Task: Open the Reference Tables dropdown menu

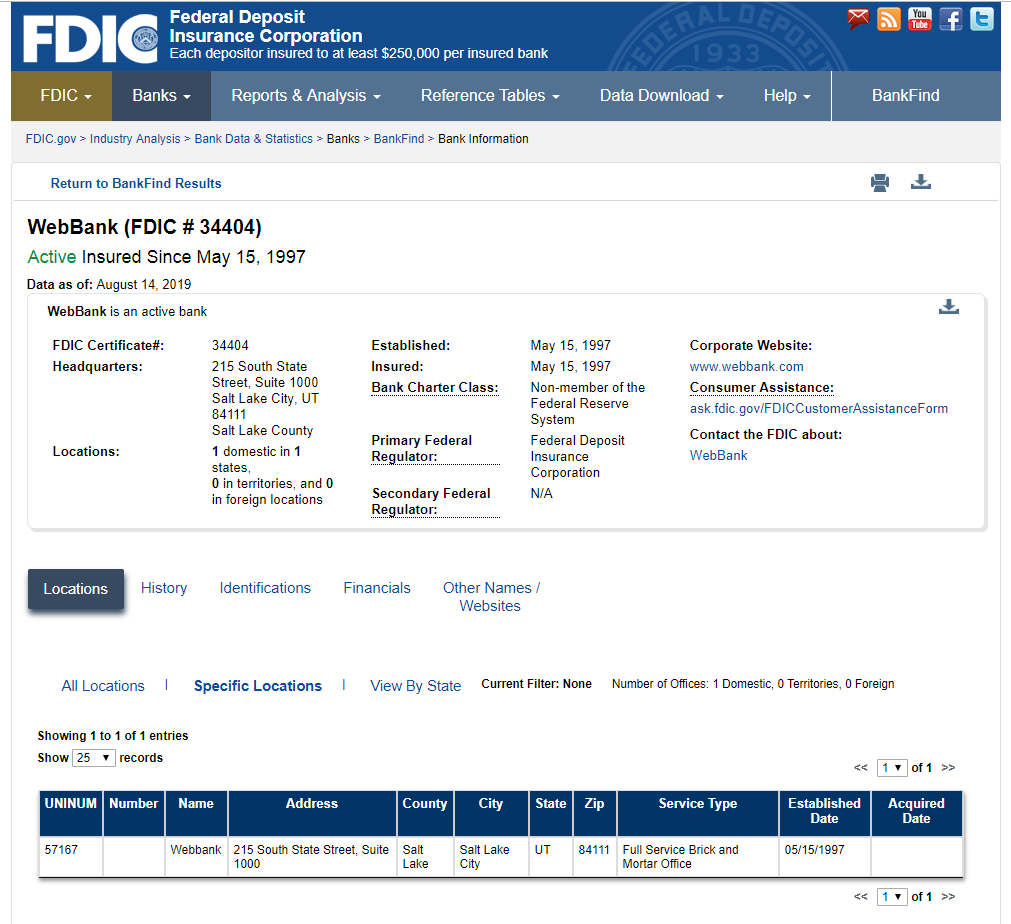Action: [x=490, y=95]
